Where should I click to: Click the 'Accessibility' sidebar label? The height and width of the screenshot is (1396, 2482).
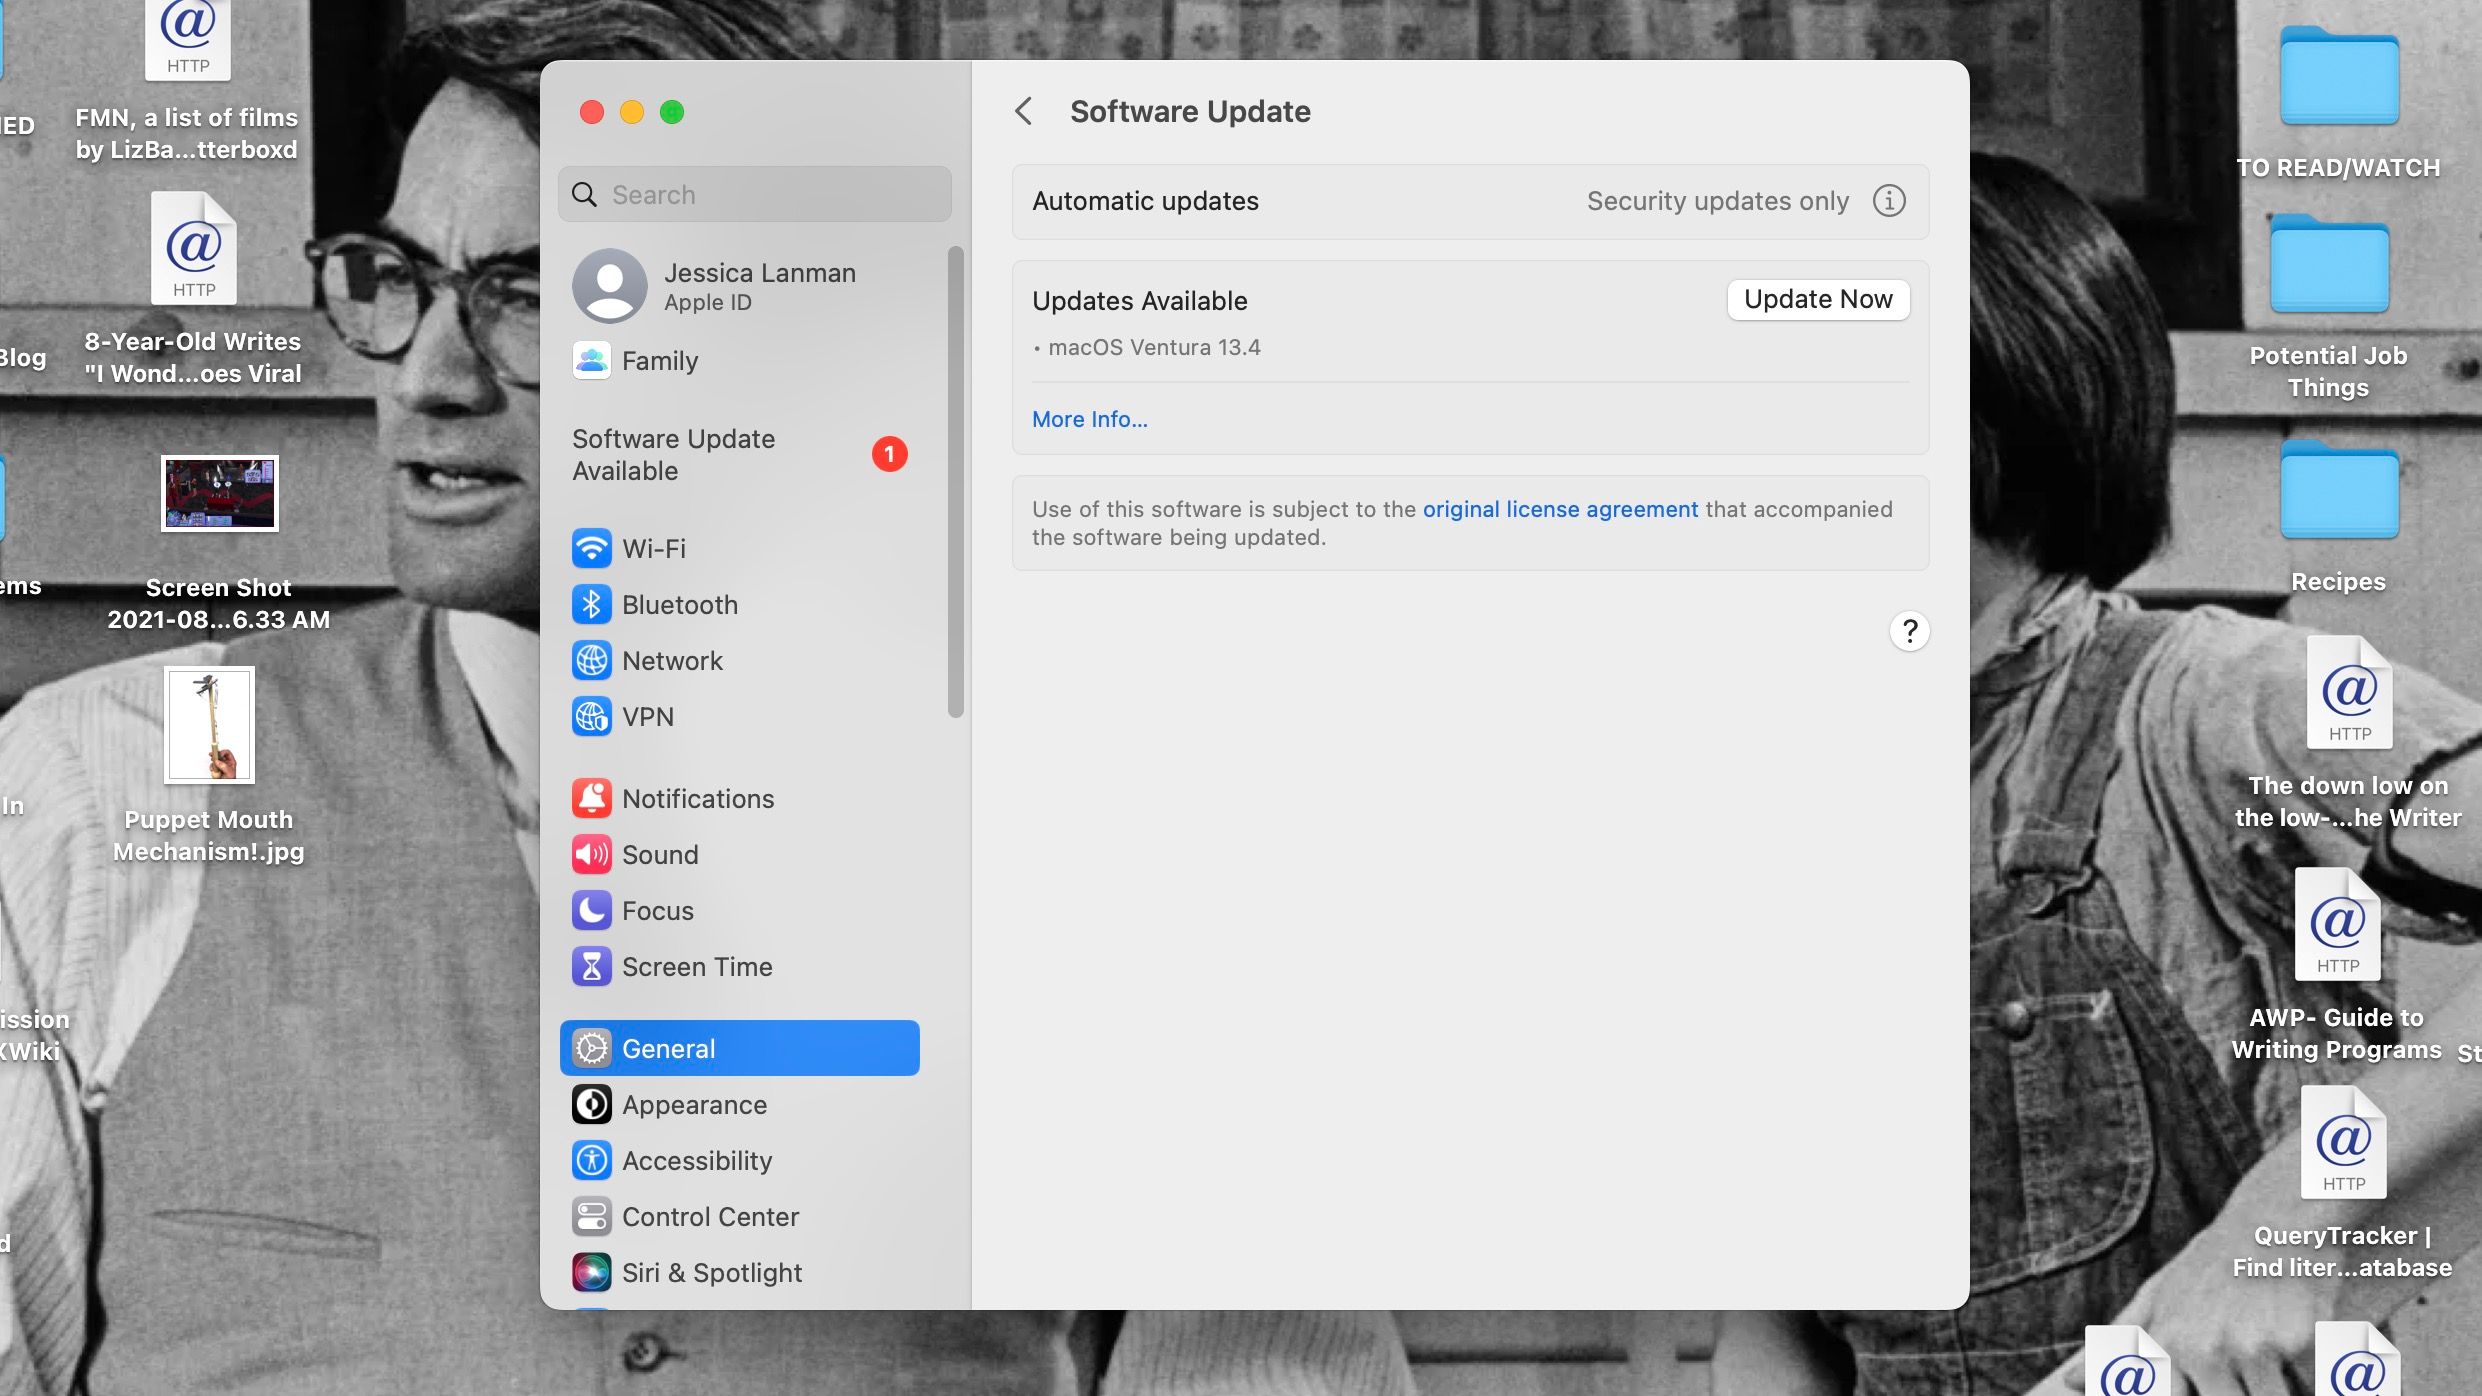coord(697,1160)
